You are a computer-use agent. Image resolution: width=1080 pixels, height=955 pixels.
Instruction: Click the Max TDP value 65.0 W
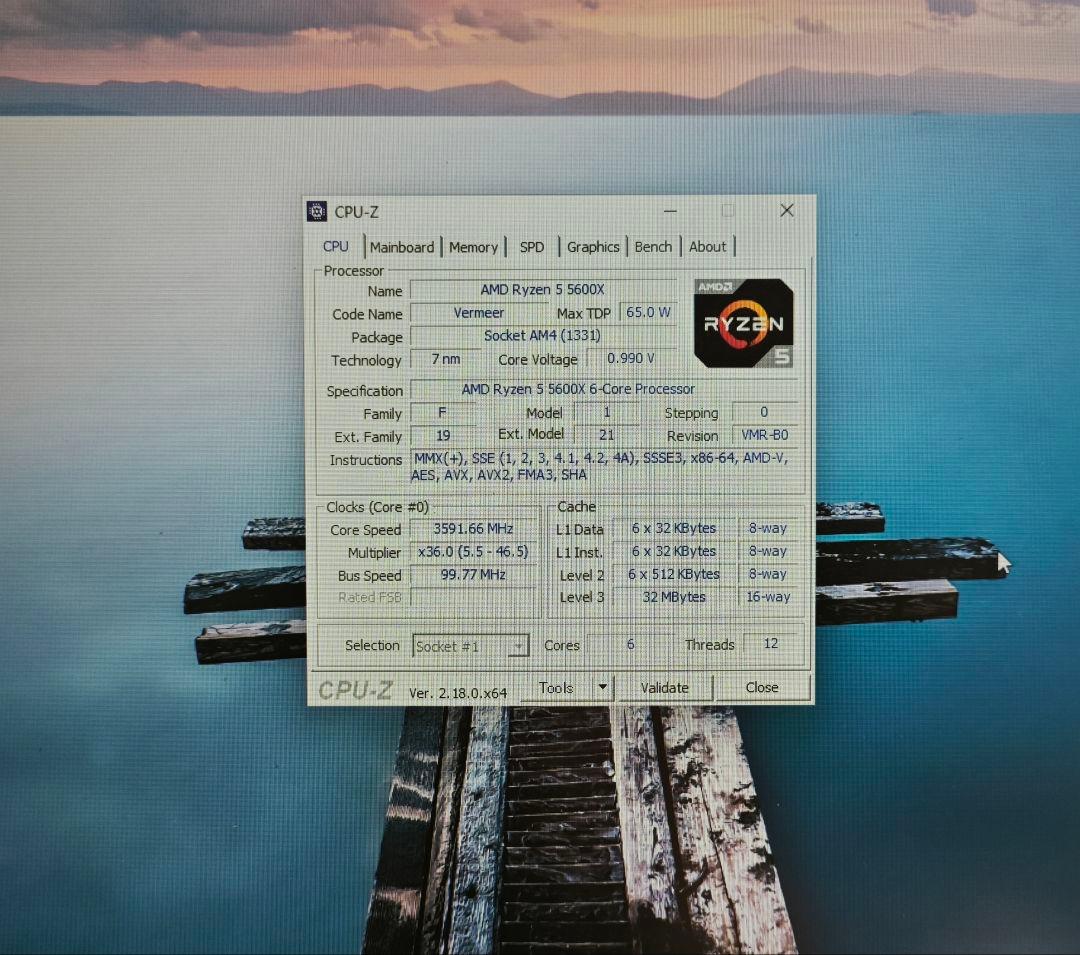[648, 312]
